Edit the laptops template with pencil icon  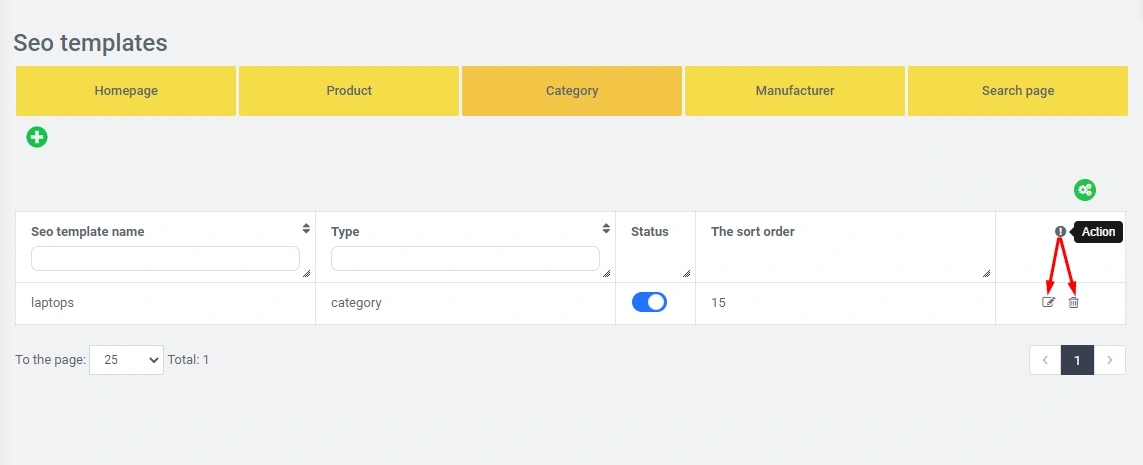[x=1048, y=302]
